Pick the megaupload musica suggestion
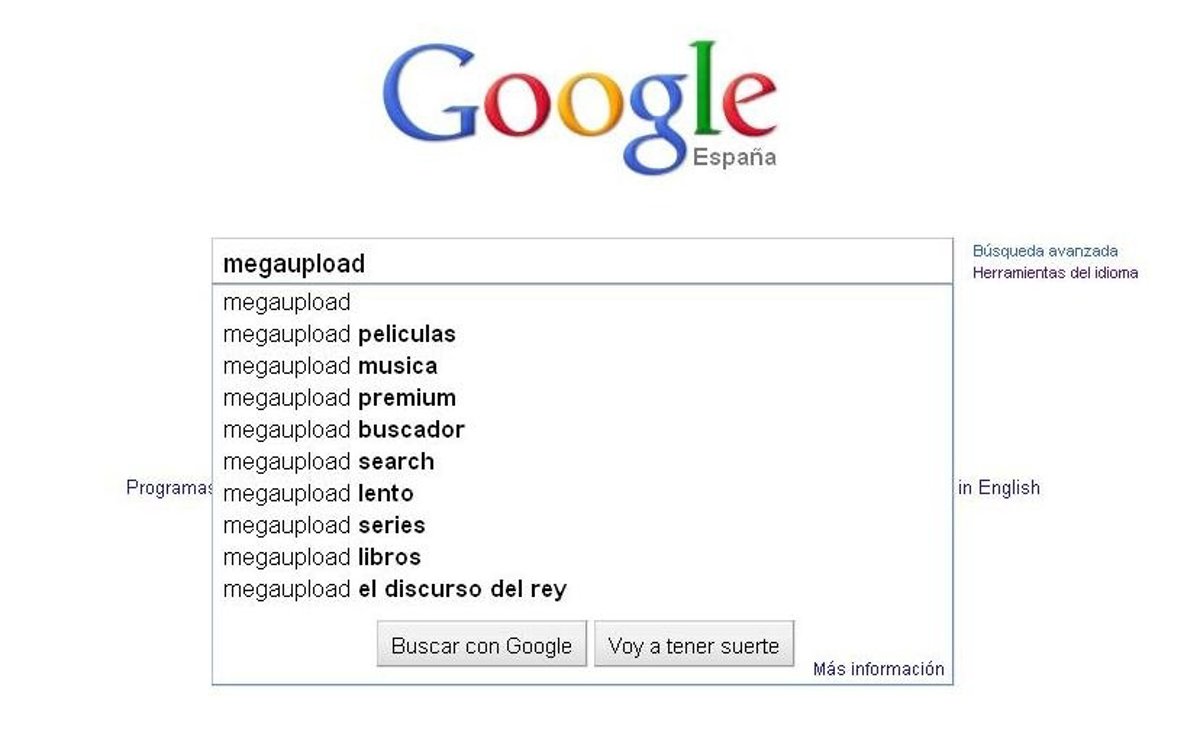The image size is (1200, 752). point(330,366)
